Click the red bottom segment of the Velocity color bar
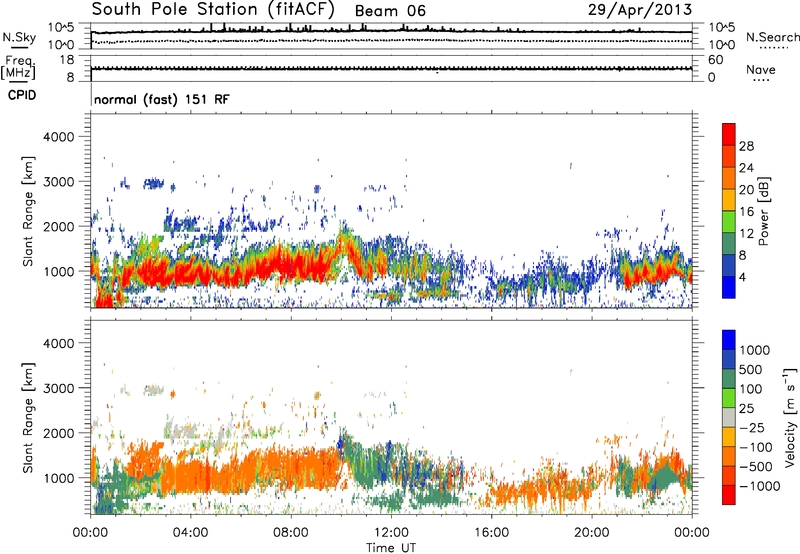Viewport: 800px width, 554px height. 729,495
